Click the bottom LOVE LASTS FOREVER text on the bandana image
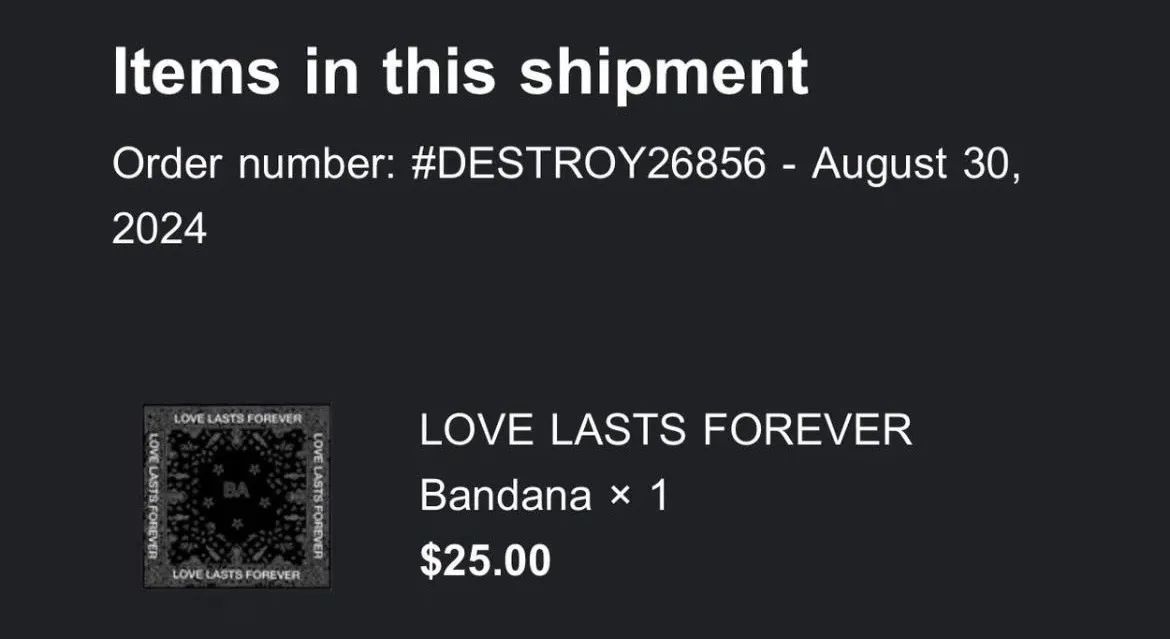The width and height of the screenshot is (1170, 639). [x=237, y=574]
